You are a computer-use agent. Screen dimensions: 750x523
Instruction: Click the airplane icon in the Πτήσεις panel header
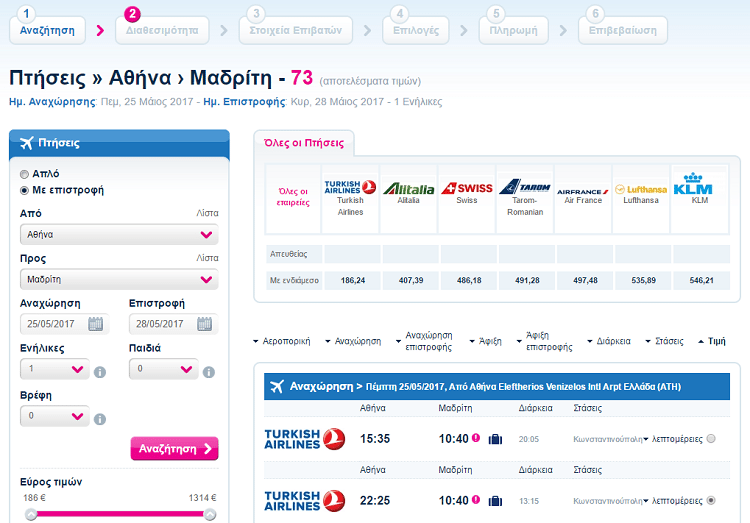point(27,143)
